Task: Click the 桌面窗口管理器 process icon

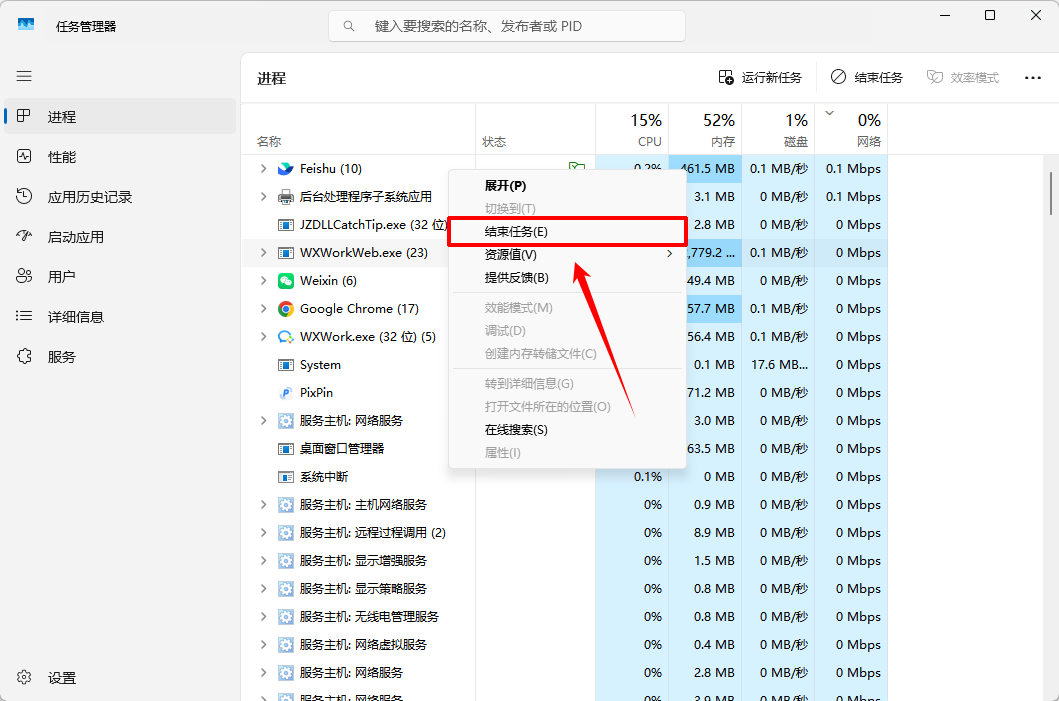Action: [x=286, y=449]
